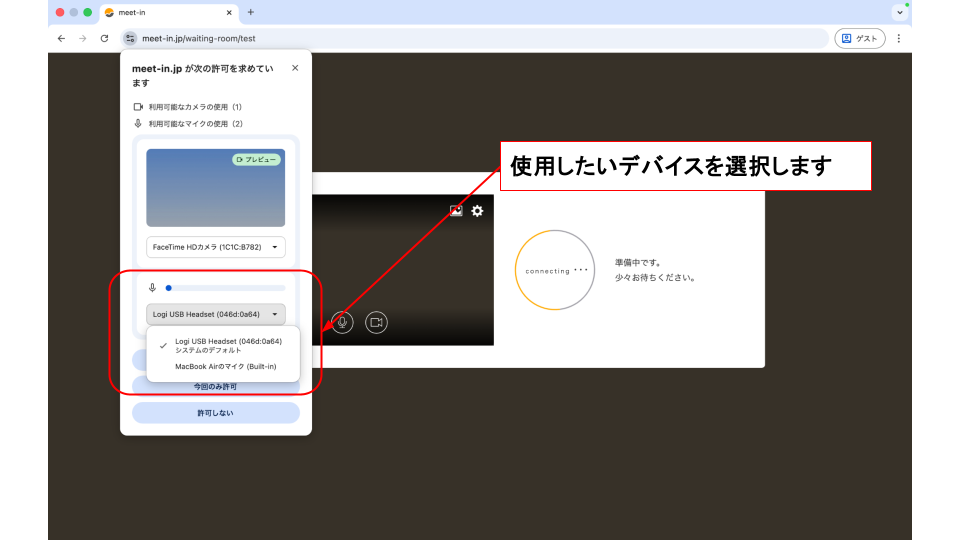Close the permission request popup
960x540 pixels.
(x=294, y=68)
